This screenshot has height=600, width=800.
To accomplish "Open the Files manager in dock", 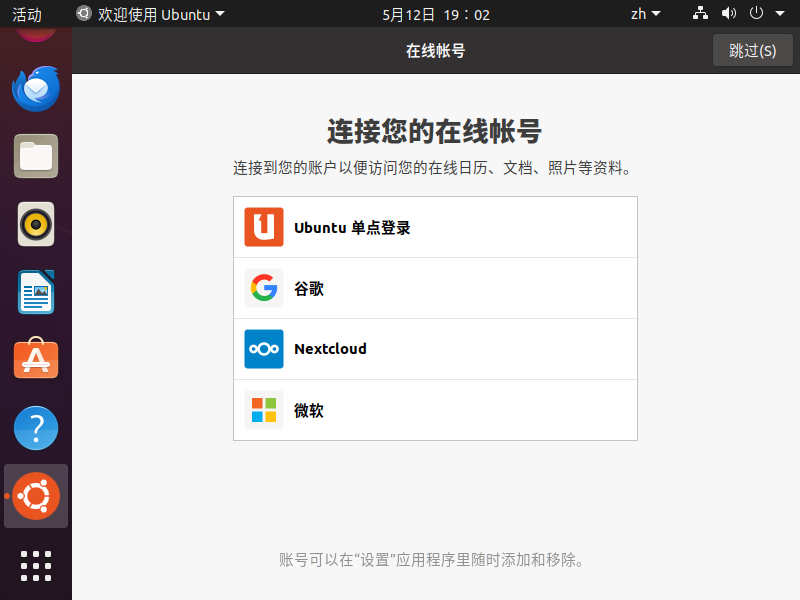I will 36,156.
